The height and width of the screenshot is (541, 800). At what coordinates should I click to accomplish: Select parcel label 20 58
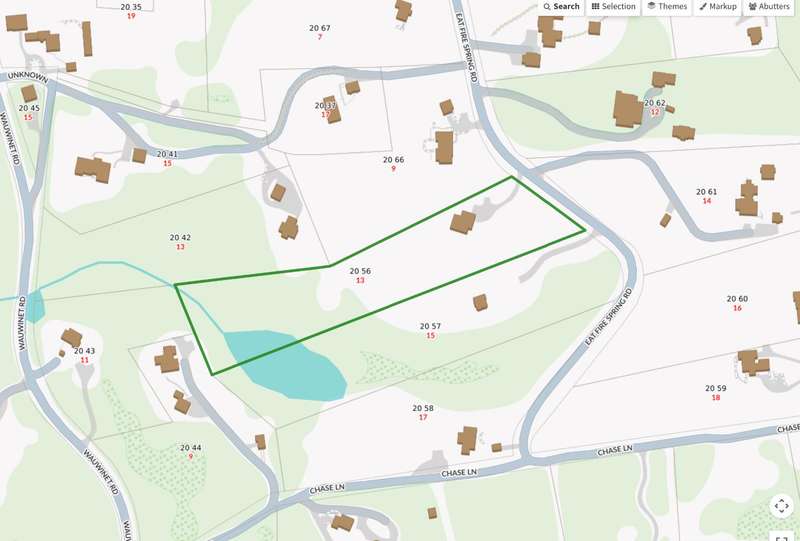[x=423, y=408]
